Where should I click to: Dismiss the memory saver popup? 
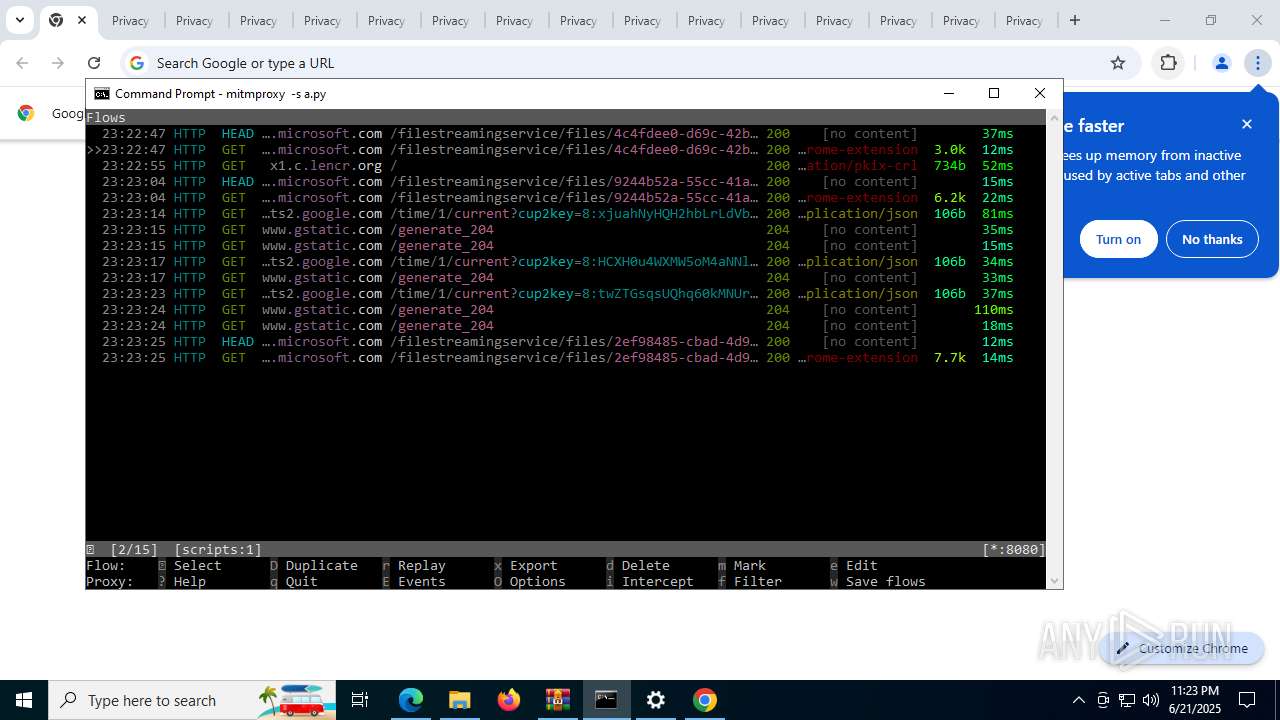point(1247,124)
